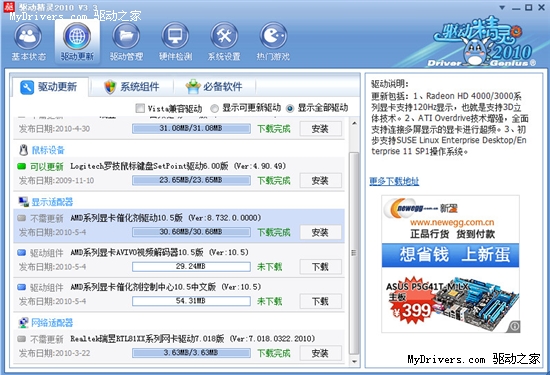Open the 硬件检测 monitor icon
550x375 pixels.
tap(175, 35)
